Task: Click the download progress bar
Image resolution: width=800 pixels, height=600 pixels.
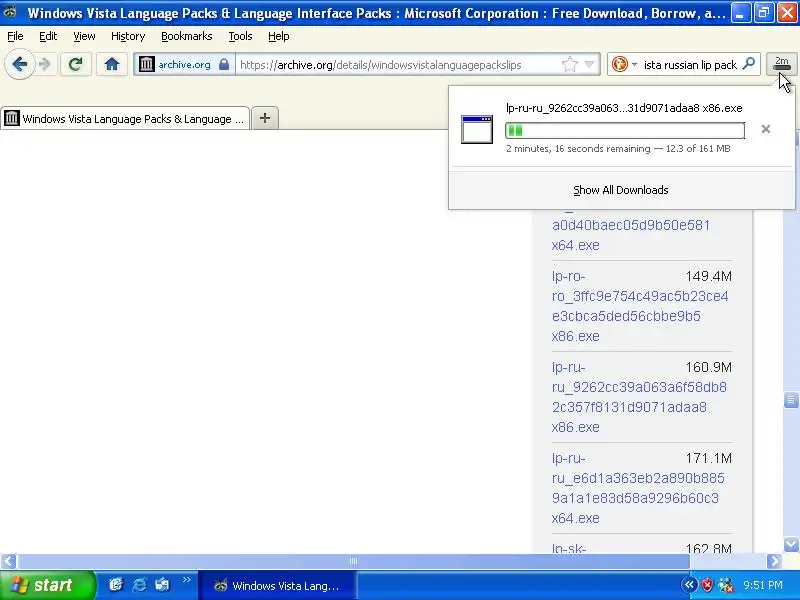Action: (x=624, y=131)
